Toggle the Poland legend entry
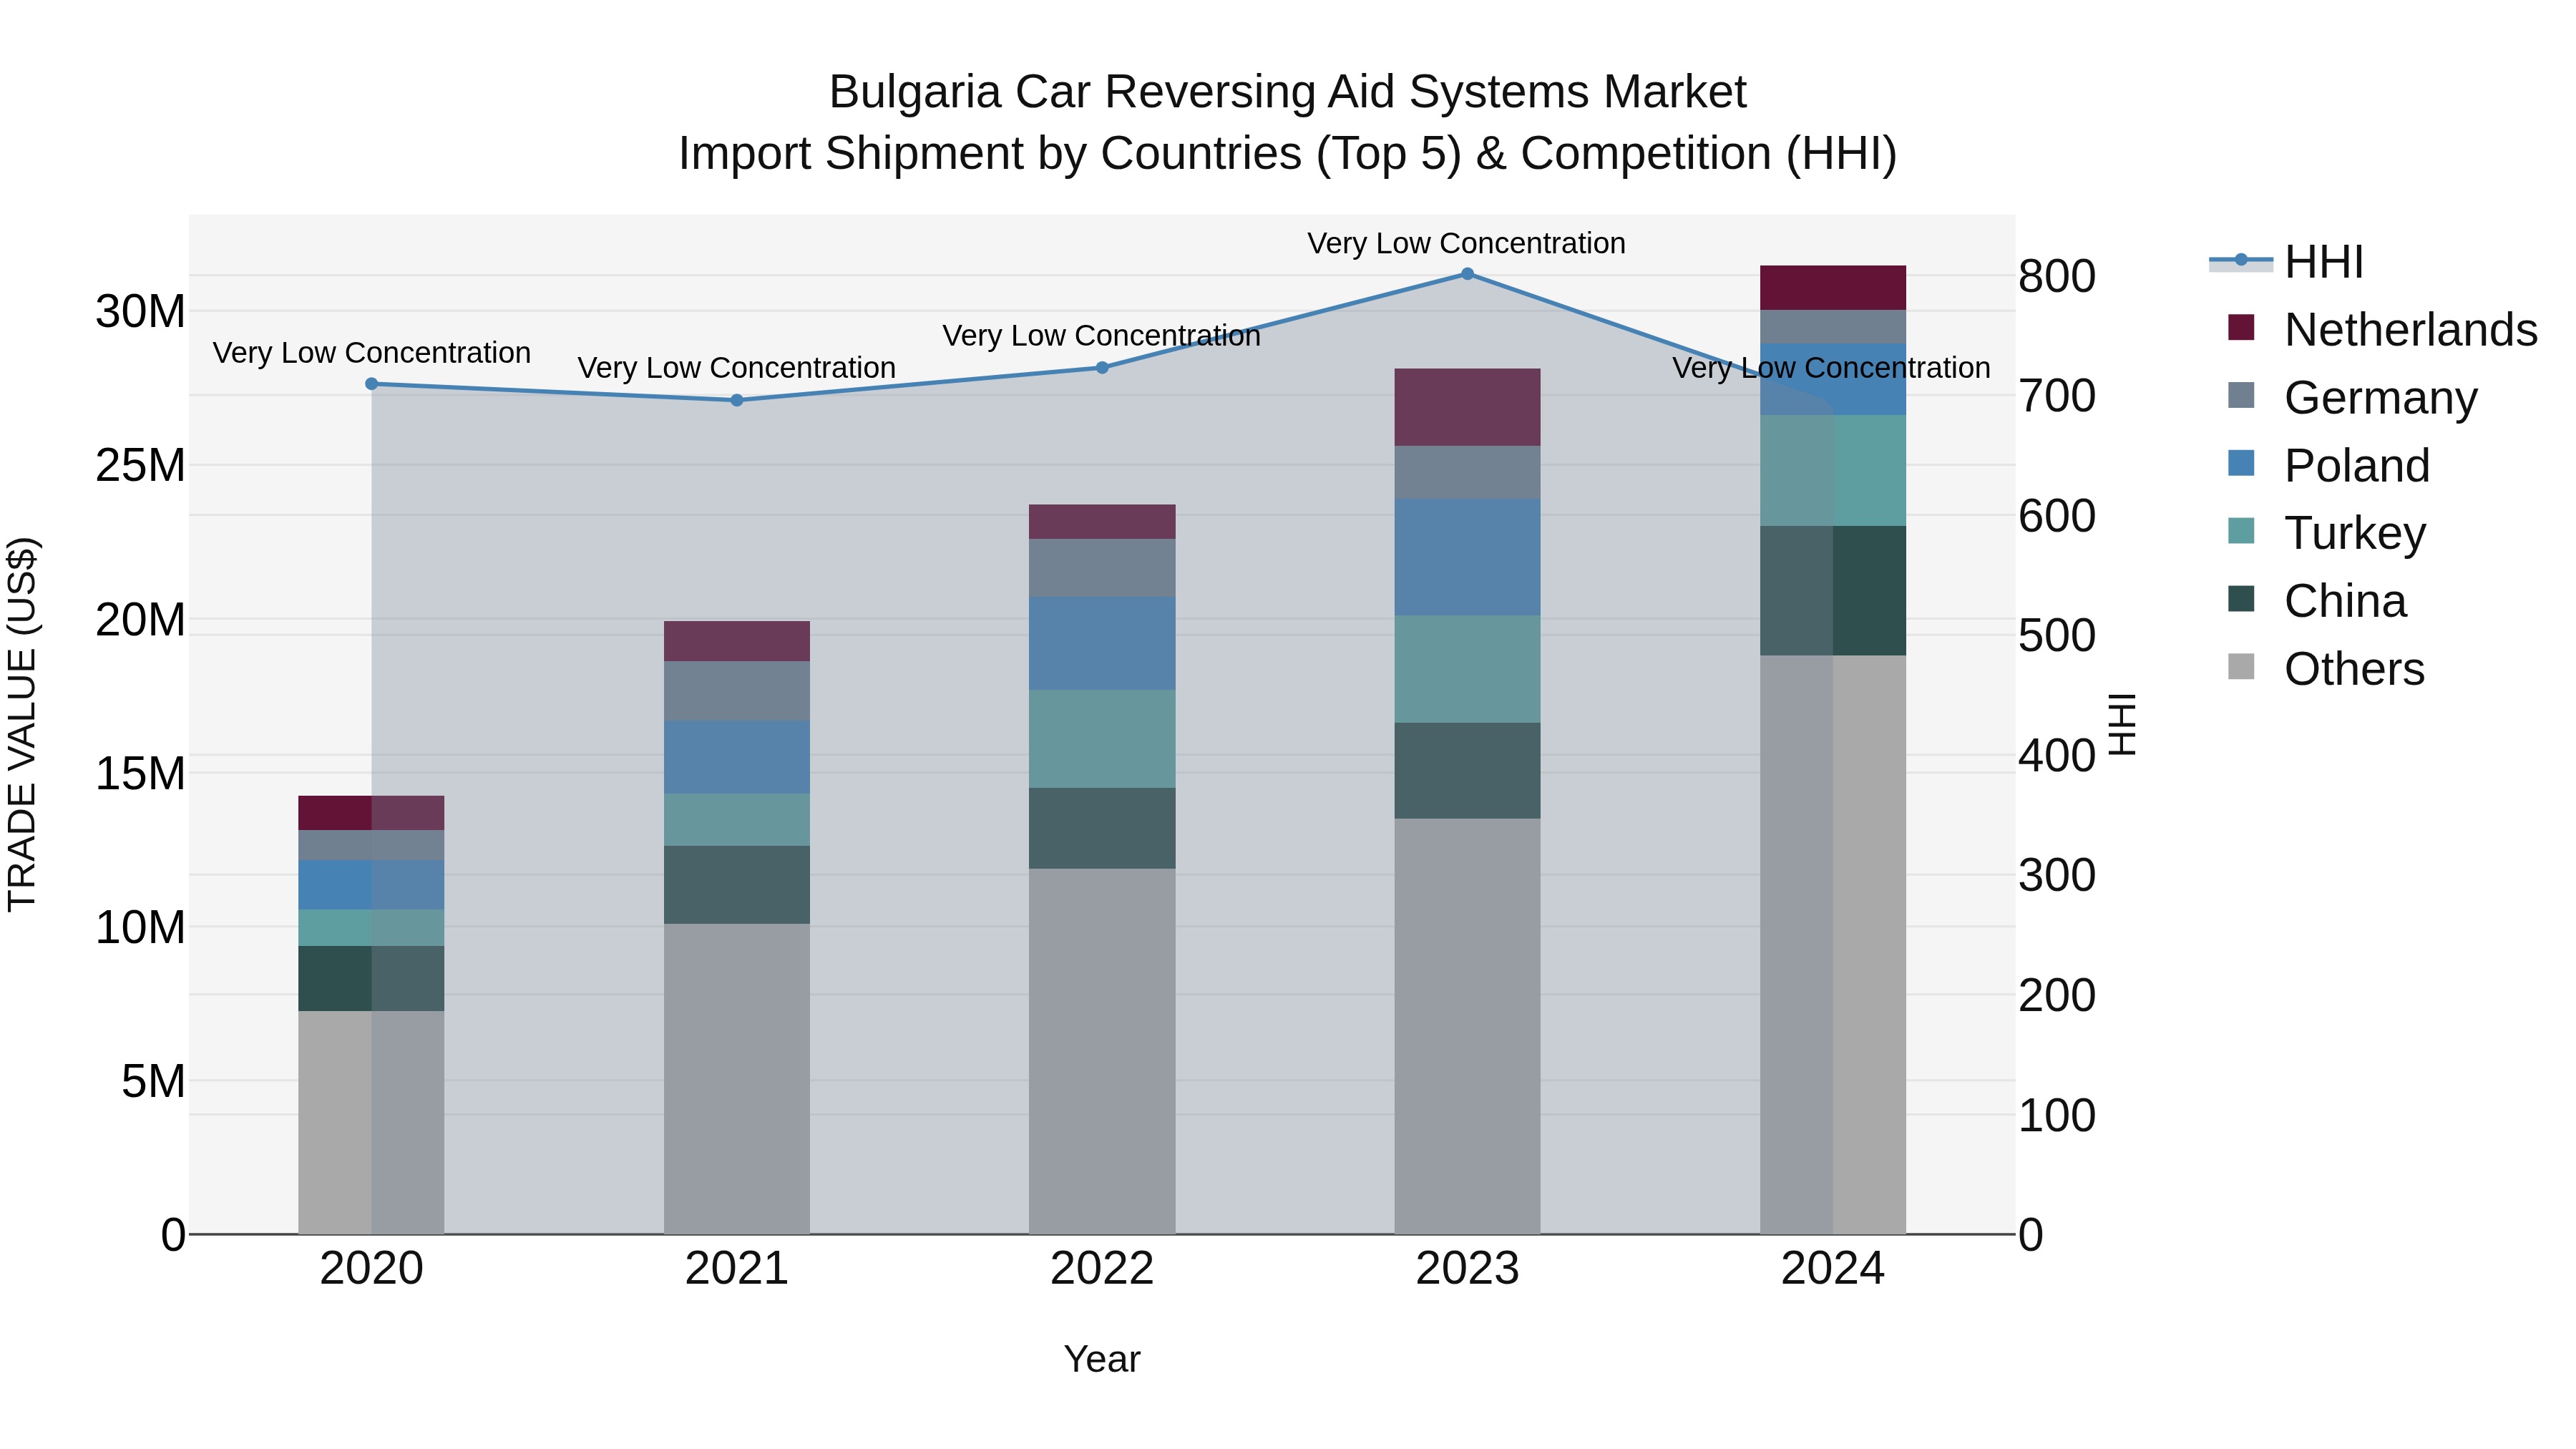The height and width of the screenshot is (1449, 2576). coord(2328,466)
